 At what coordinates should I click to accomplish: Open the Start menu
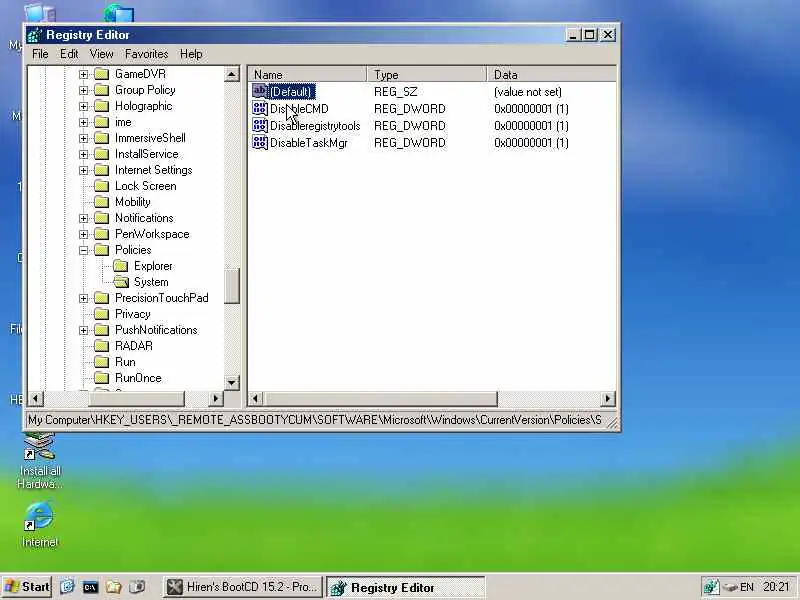pos(27,587)
